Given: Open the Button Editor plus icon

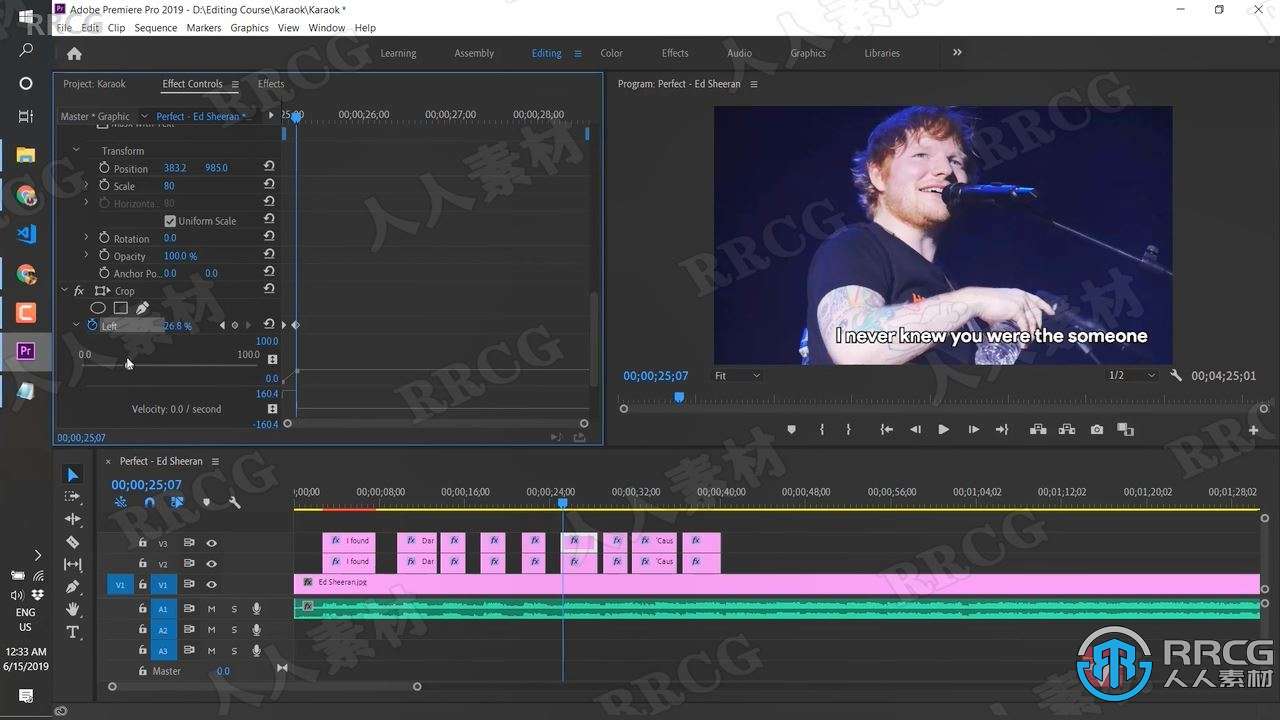Looking at the screenshot, I should (1254, 430).
